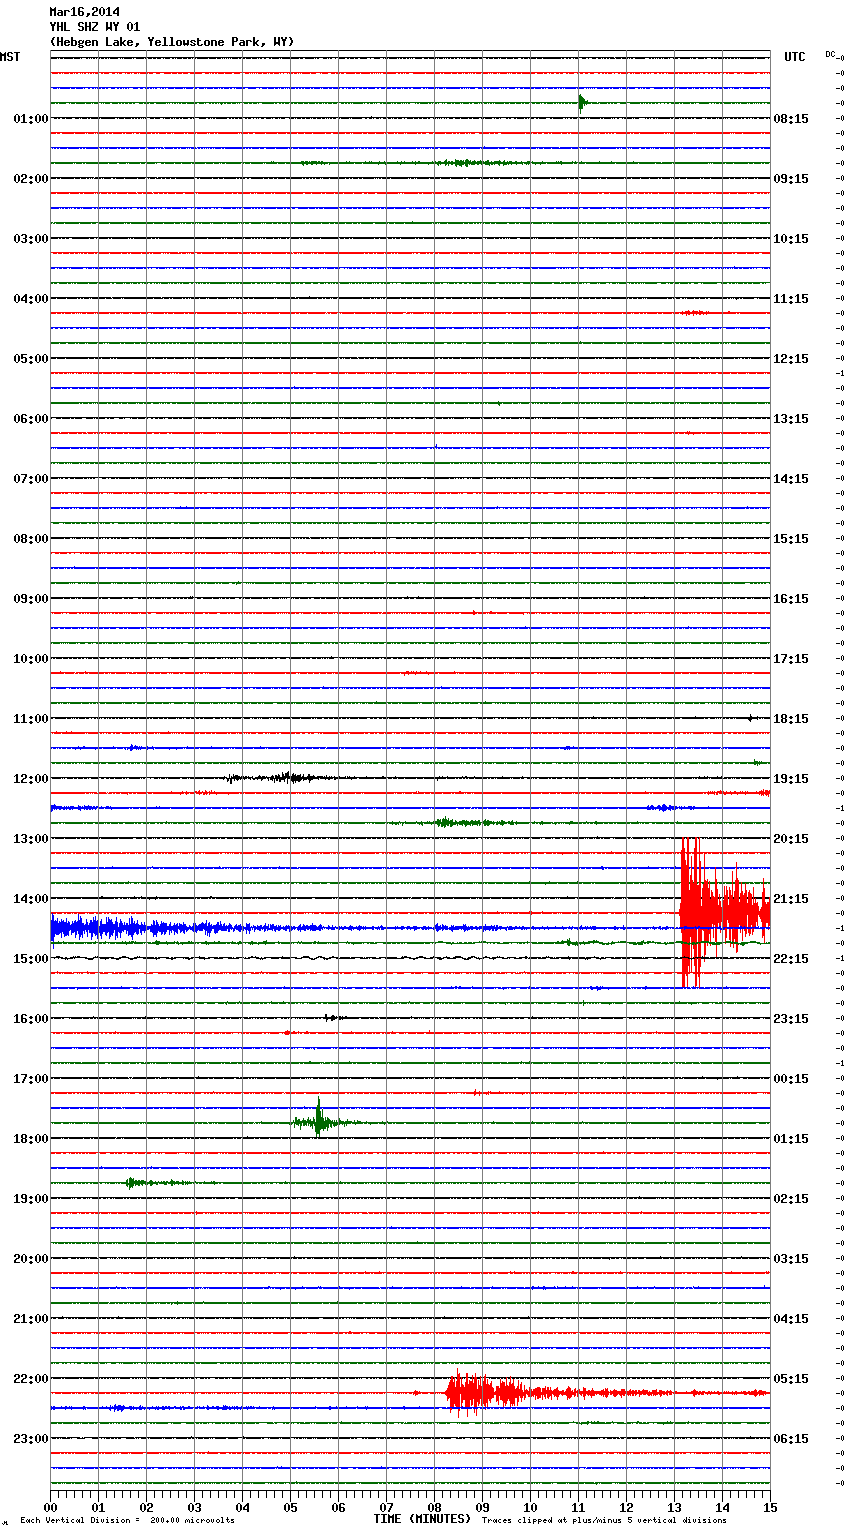Viewport: 850px width, 1534px height.
Task: Select the 08:00 MST time label
Action: pyautogui.click(x=31, y=539)
